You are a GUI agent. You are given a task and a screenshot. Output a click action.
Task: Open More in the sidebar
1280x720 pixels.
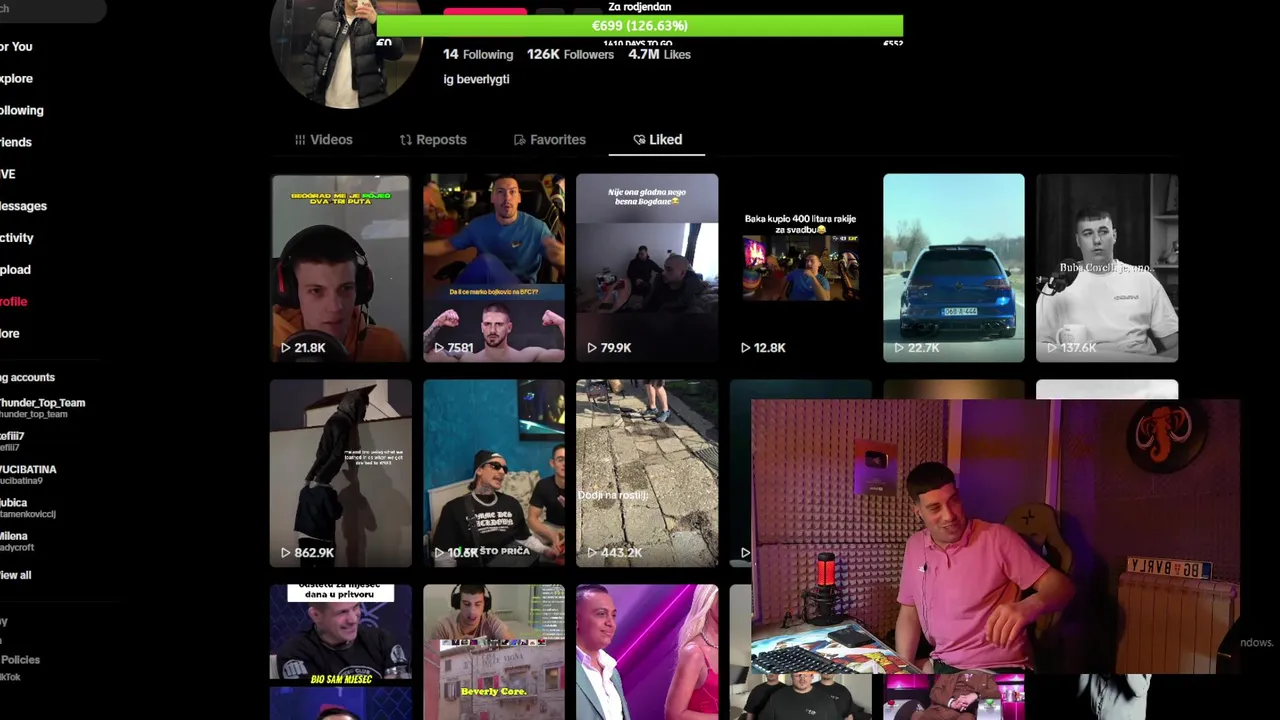[x=10, y=334]
